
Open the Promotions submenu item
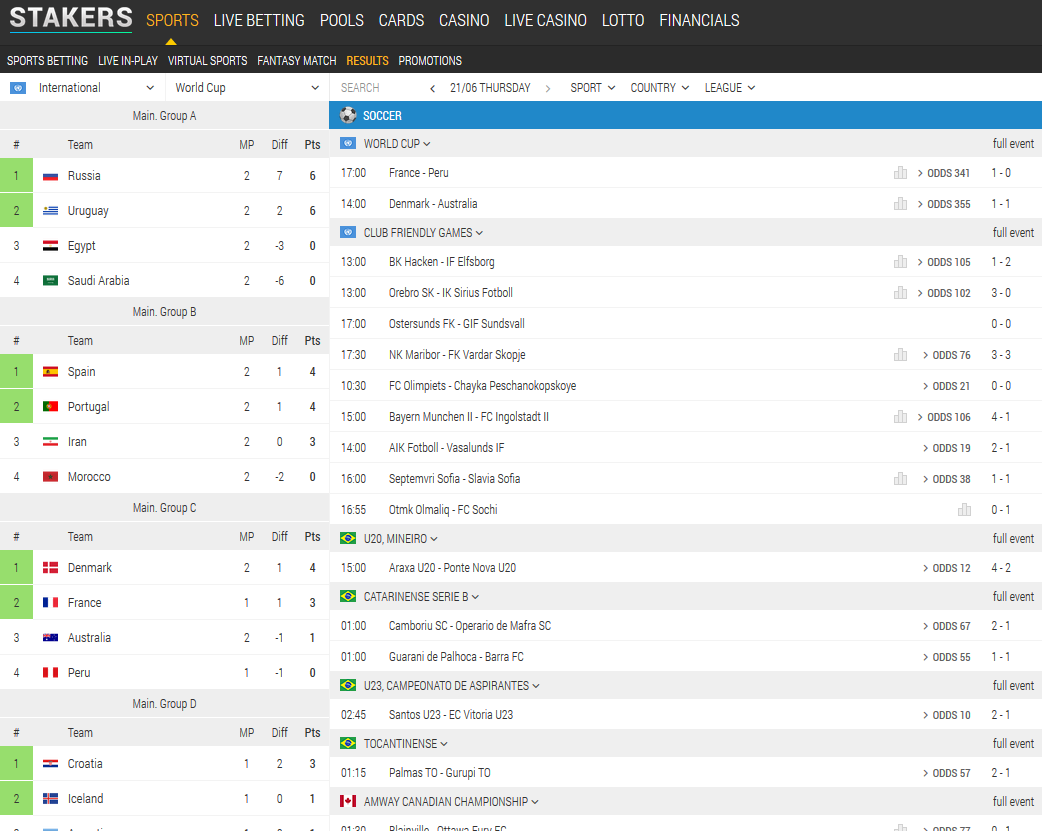[430, 61]
